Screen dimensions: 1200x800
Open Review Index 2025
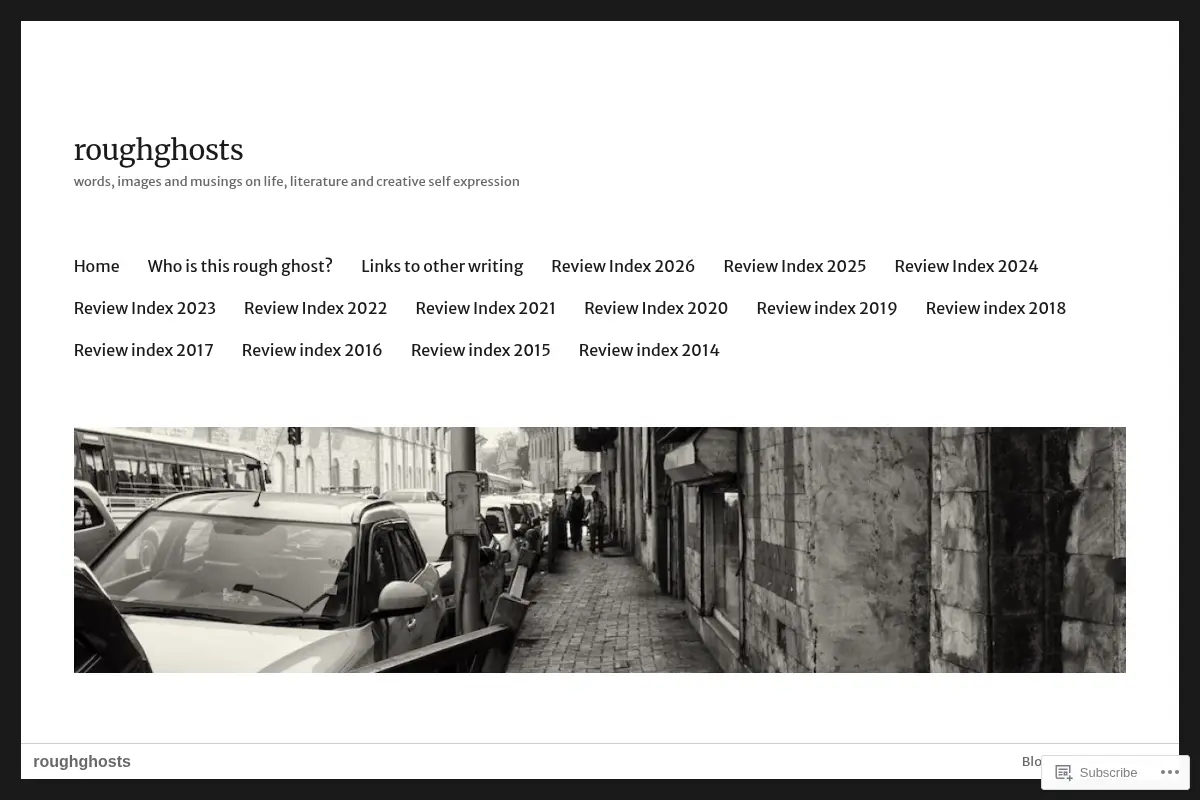(x=795, y=266)
